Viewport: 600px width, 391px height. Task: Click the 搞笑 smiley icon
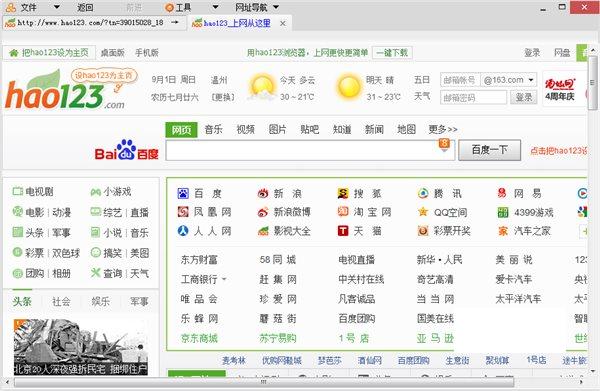click(x=95, y=253)
